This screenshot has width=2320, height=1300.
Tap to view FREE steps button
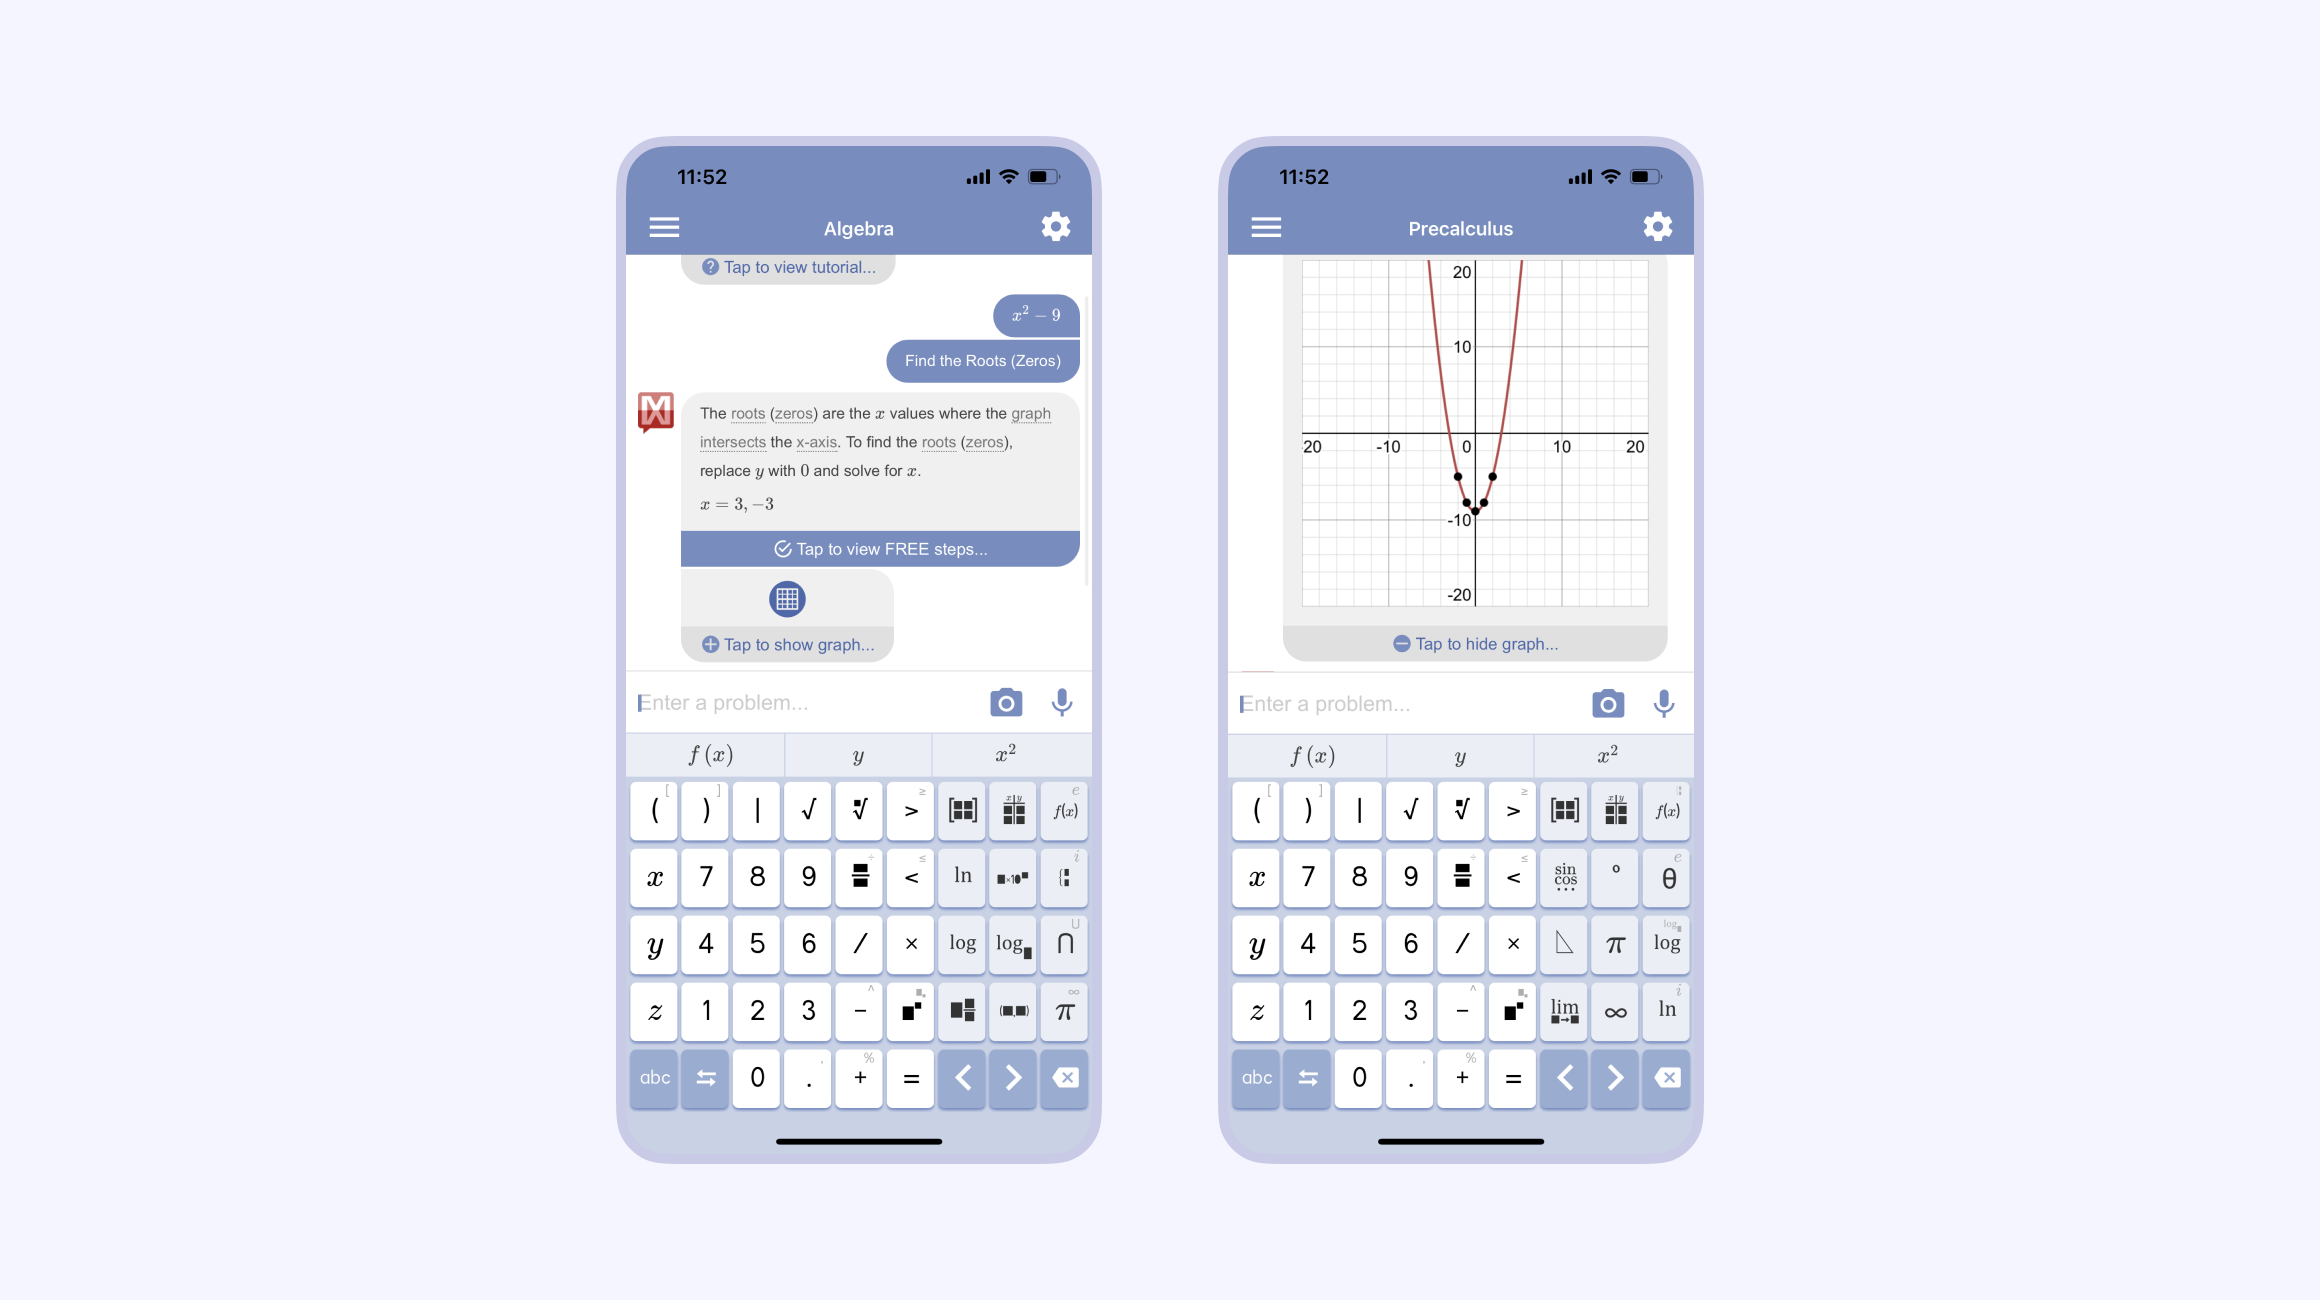point(876,548)
